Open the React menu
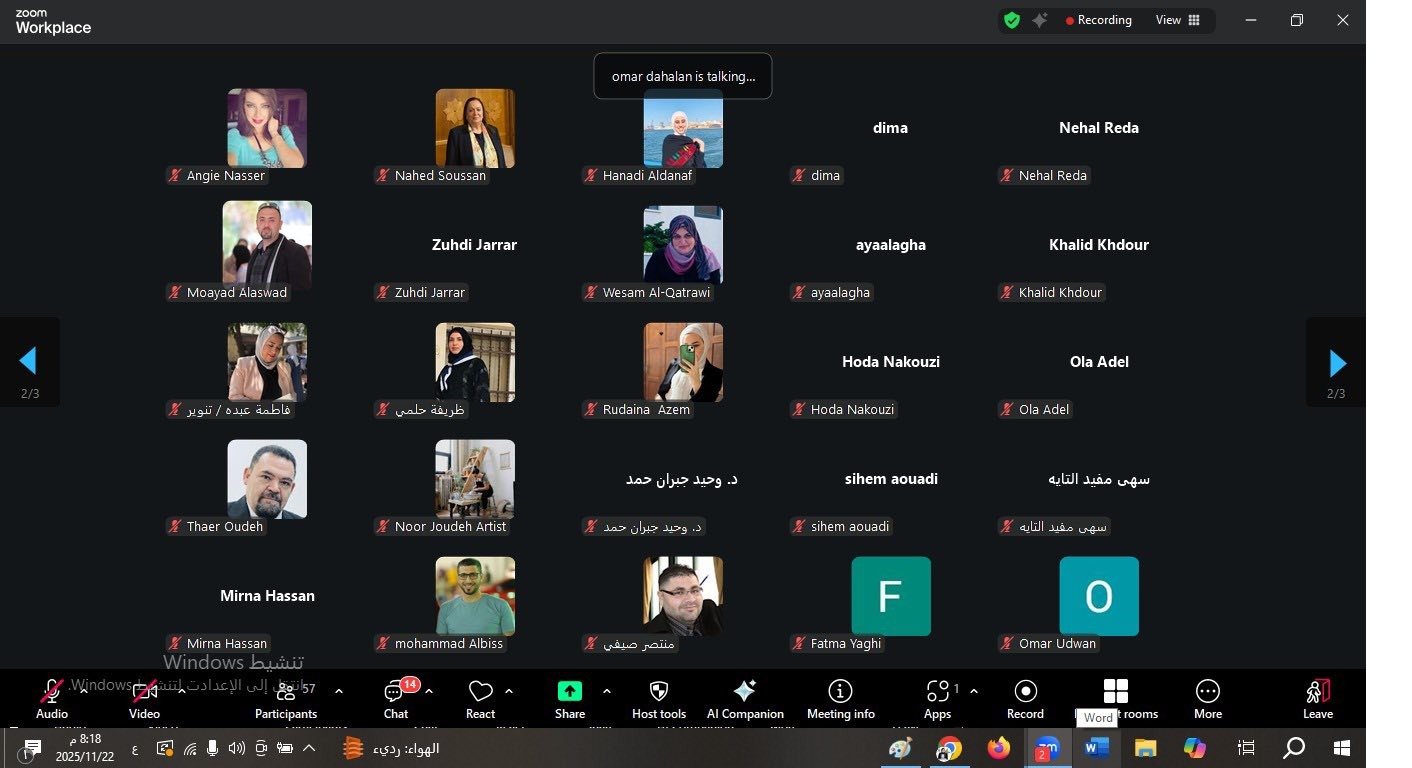 pos(480,692)
